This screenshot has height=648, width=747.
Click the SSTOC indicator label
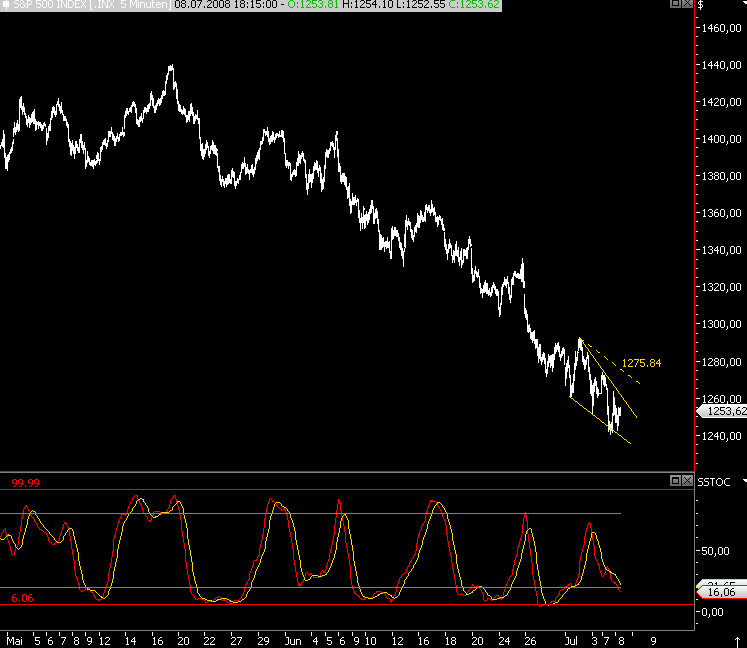(x=714, y=482)
